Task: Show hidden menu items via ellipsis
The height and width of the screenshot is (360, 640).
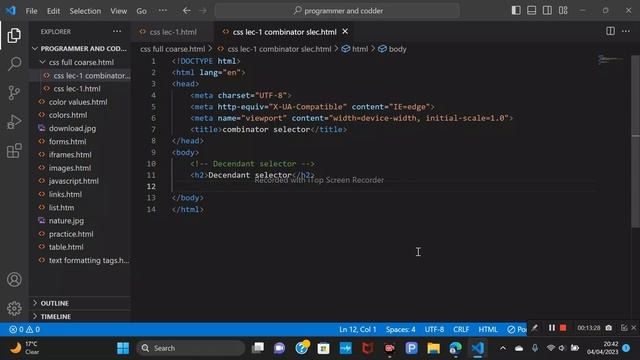Action: click(162, 11)
